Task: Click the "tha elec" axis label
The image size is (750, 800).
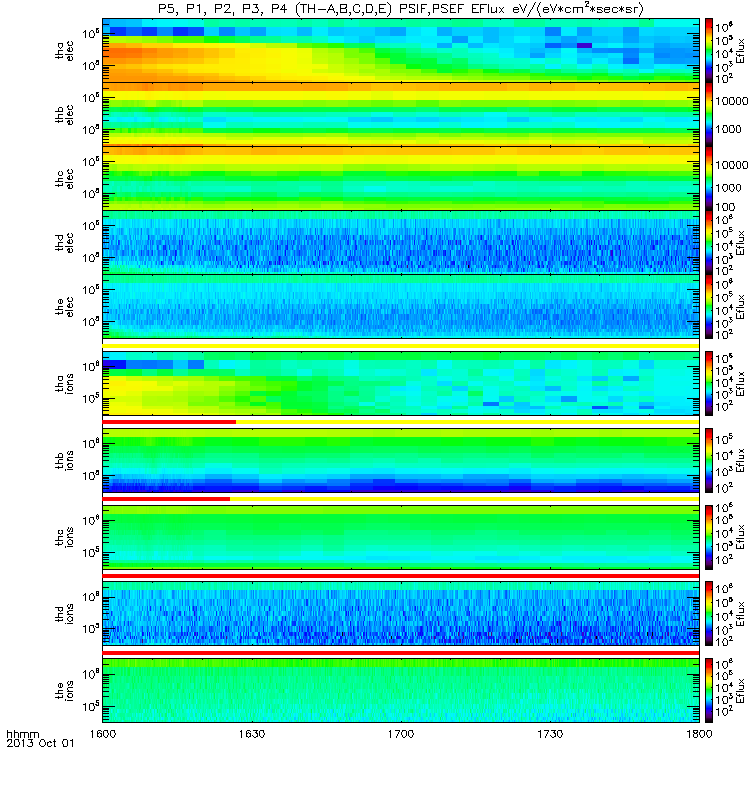Action: (64, 51)
